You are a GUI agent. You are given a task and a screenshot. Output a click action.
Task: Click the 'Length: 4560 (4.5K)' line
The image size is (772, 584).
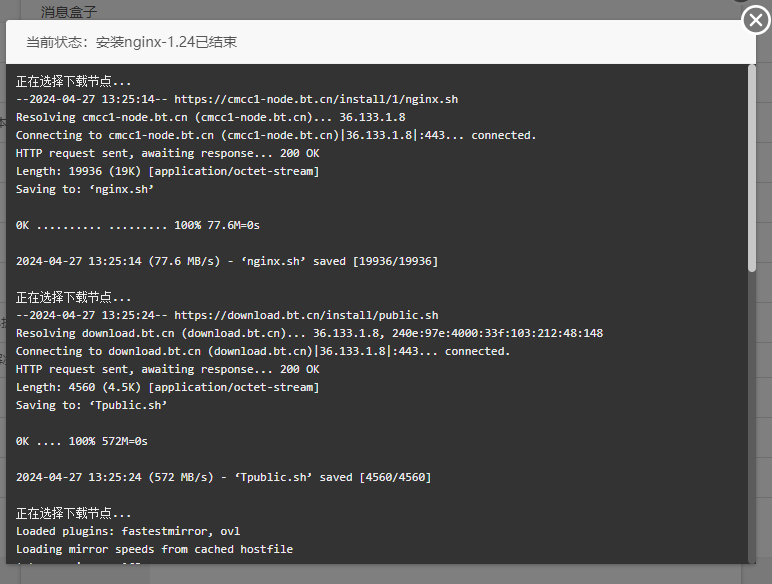pos(167,387)
